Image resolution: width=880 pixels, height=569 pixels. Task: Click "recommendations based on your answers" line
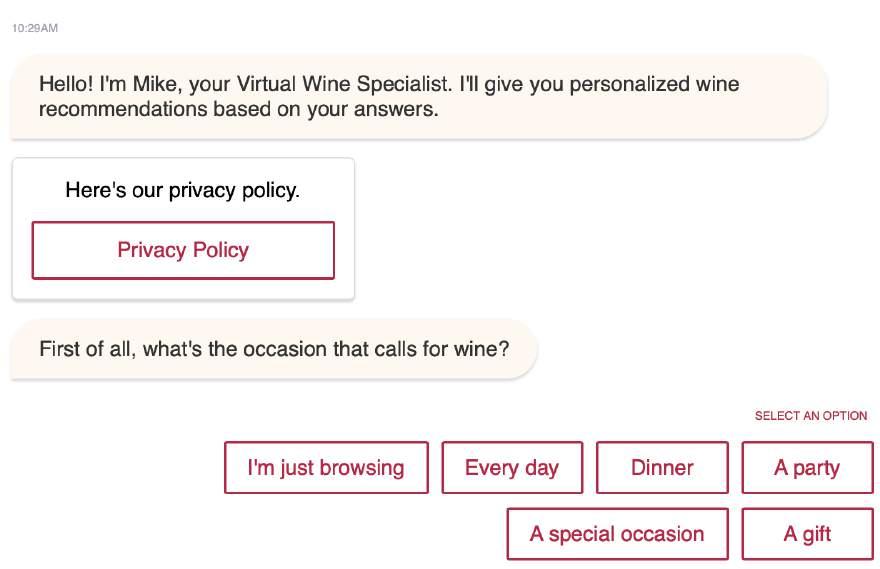click(238, 109)
